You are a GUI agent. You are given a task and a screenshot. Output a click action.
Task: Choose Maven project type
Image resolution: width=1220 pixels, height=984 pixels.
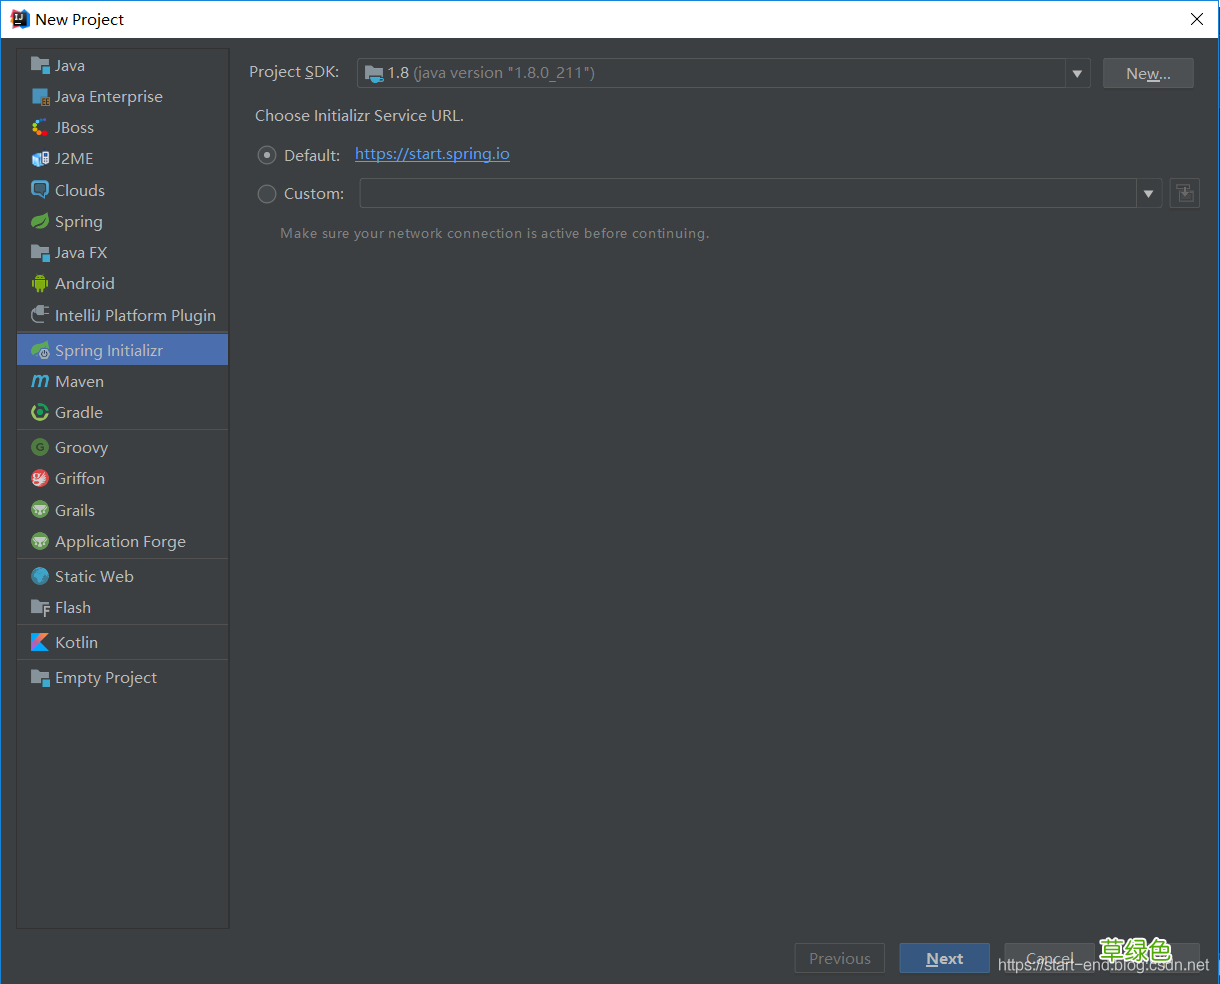123,381
